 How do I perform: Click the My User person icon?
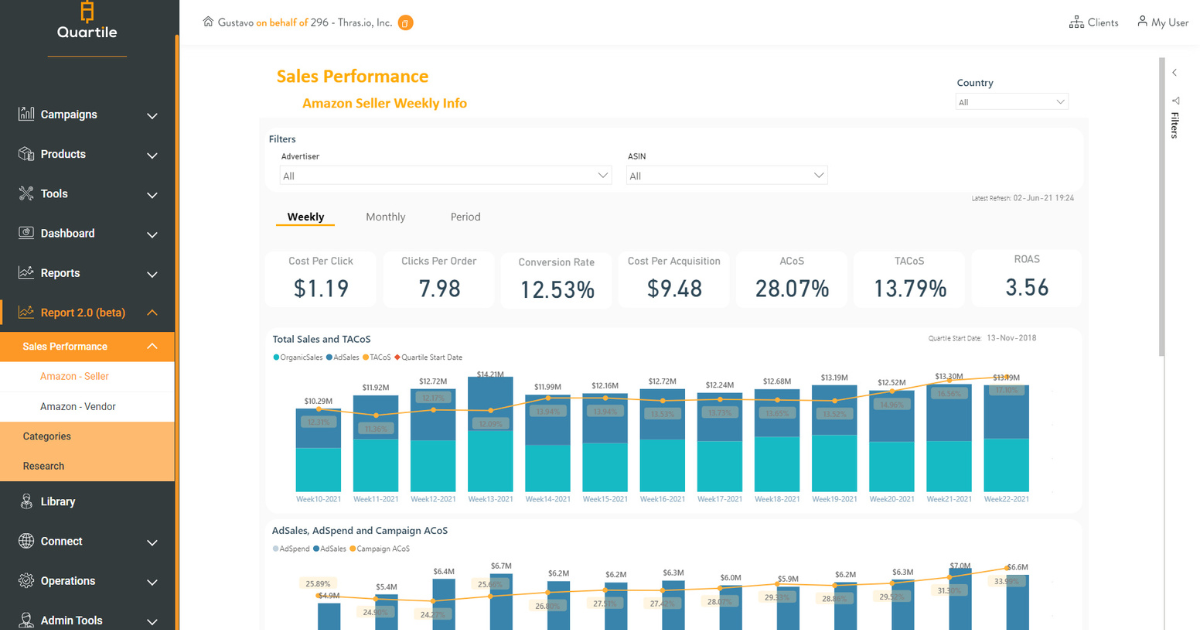pos(1142,21)
